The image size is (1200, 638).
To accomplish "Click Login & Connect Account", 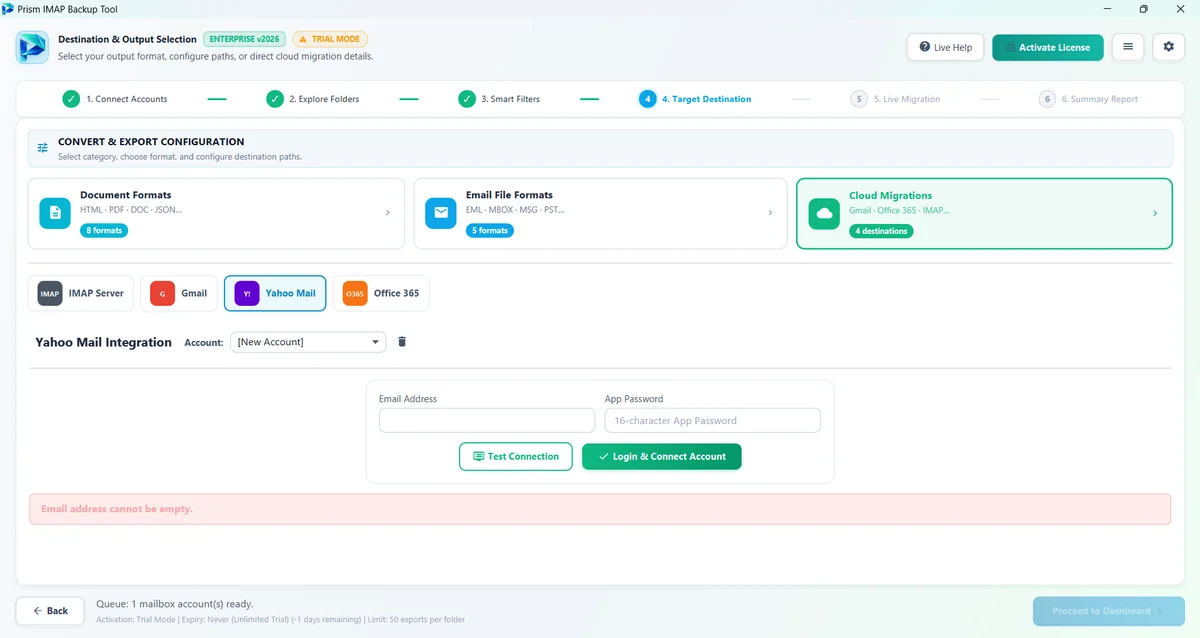I will coord(662,456).
